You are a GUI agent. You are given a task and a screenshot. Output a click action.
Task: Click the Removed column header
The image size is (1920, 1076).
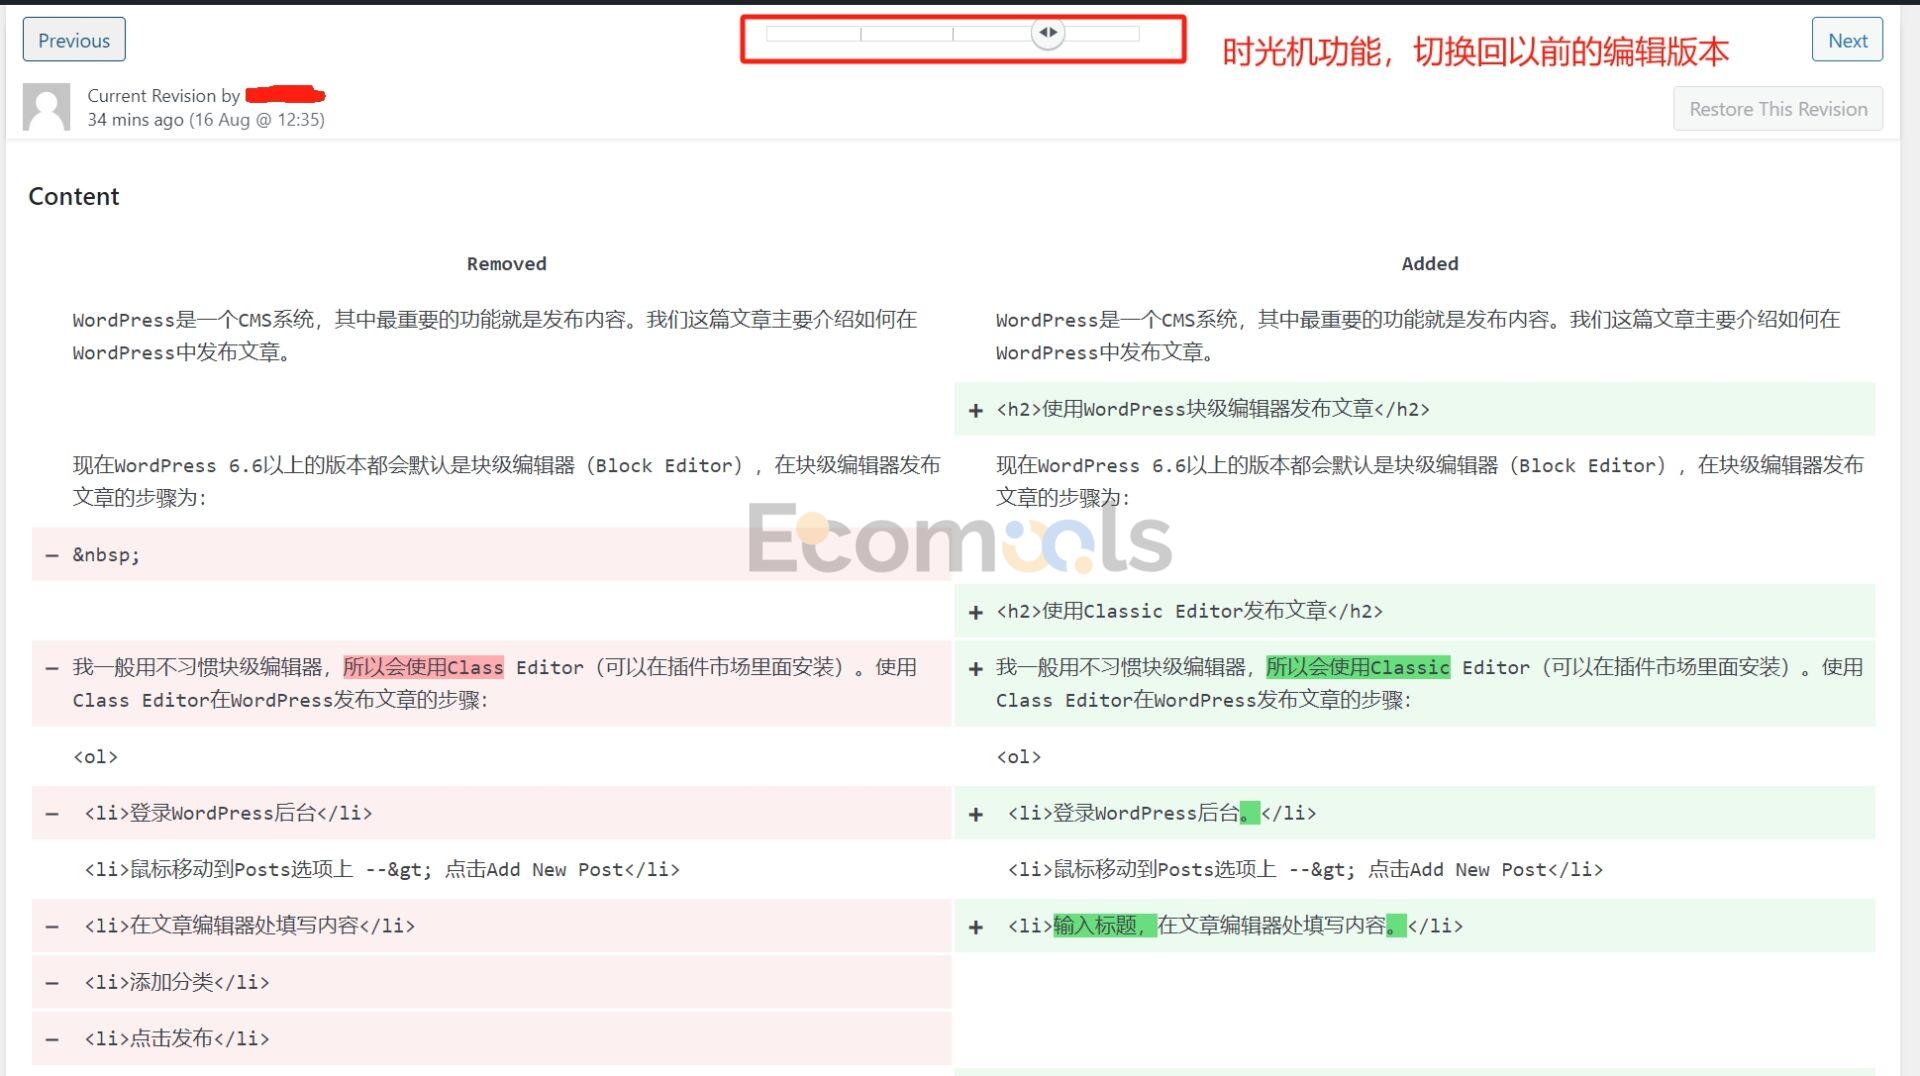coord(506,264)
